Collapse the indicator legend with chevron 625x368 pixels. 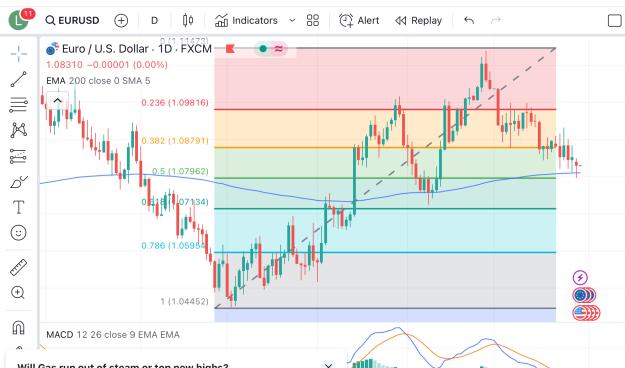[x=57, y=100]
